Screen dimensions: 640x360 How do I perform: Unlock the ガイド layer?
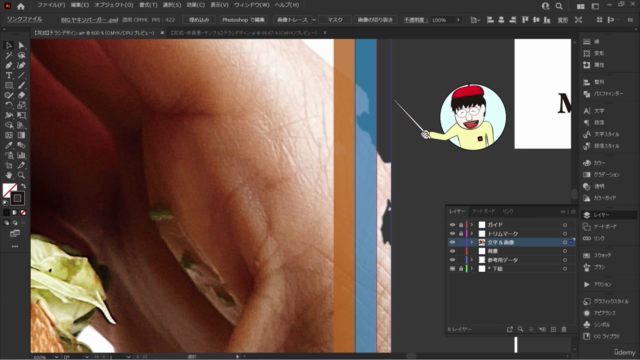tap(461, 225)
